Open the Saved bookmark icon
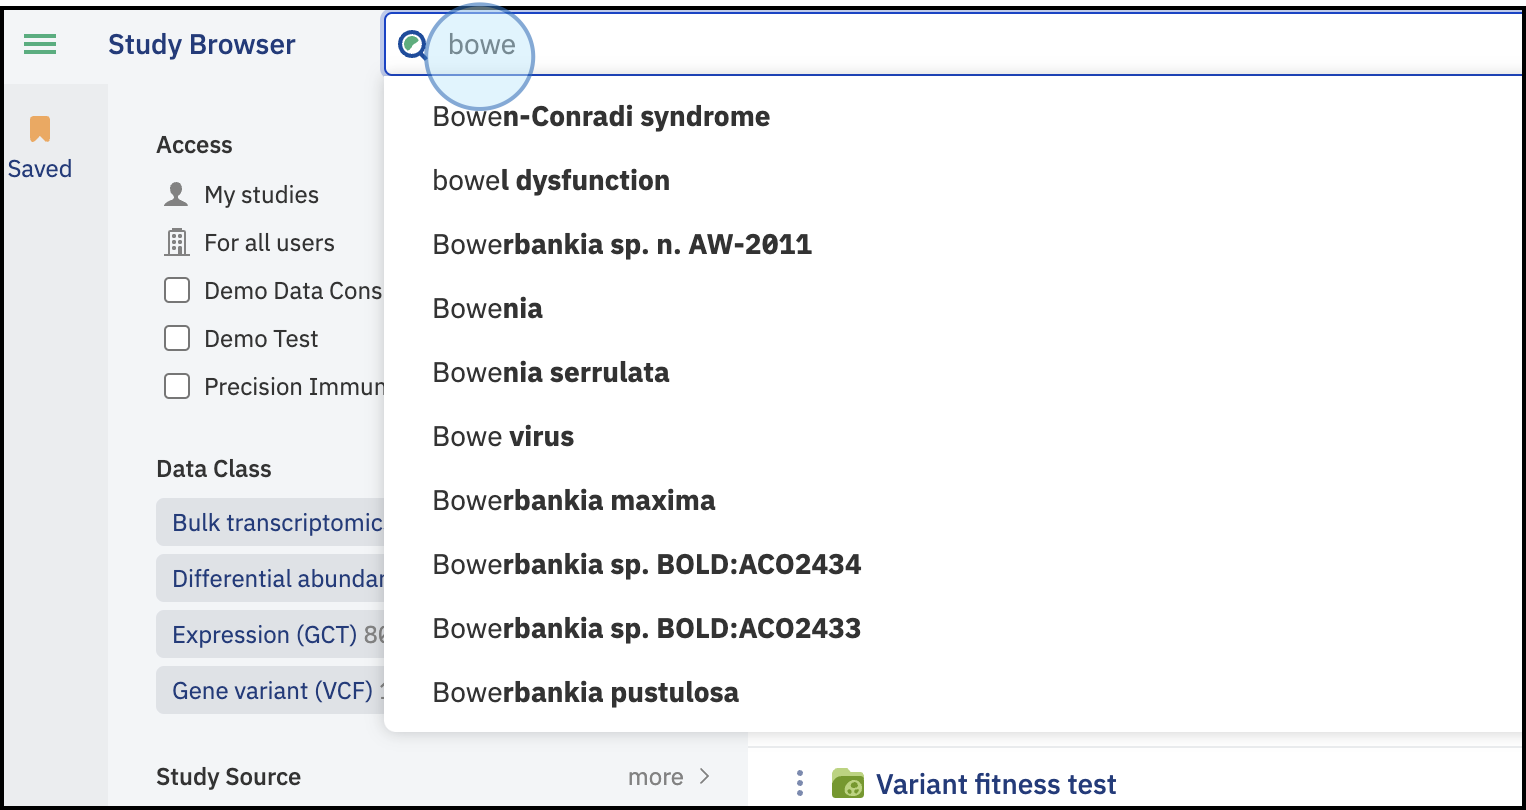 tap(40, 129)
